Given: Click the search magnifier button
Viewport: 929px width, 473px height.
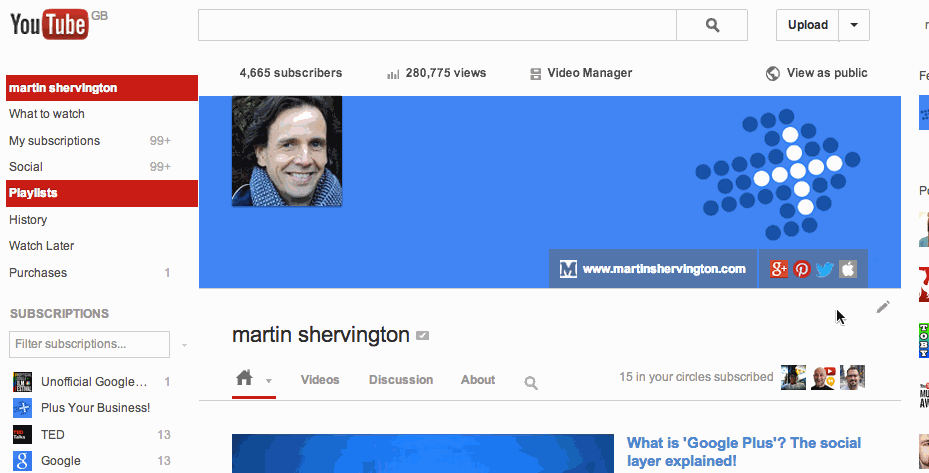Looking at the screenshot, I should coord(712,25).
